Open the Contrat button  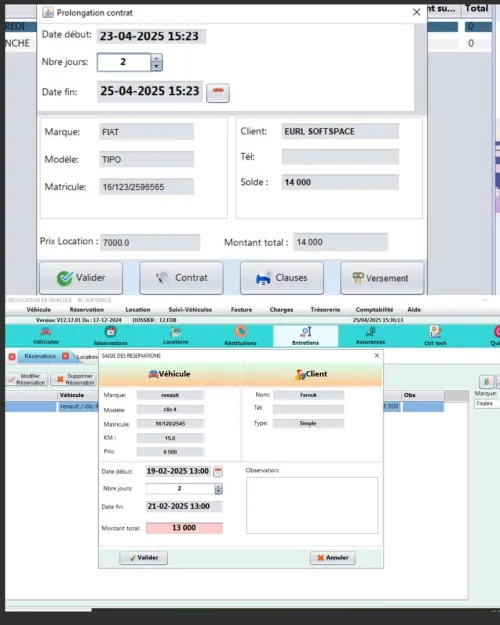[181, 278]
